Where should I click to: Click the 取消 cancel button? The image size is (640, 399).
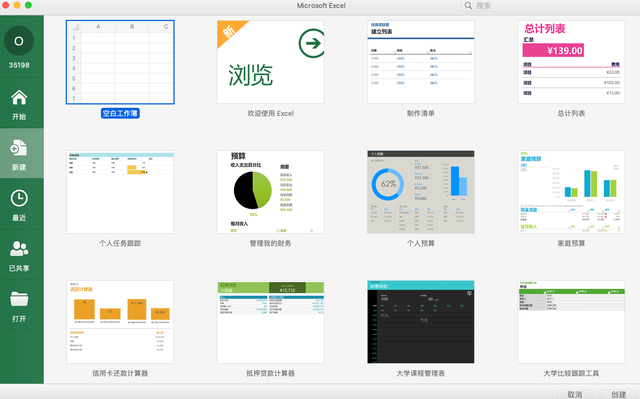coord(574,394)
